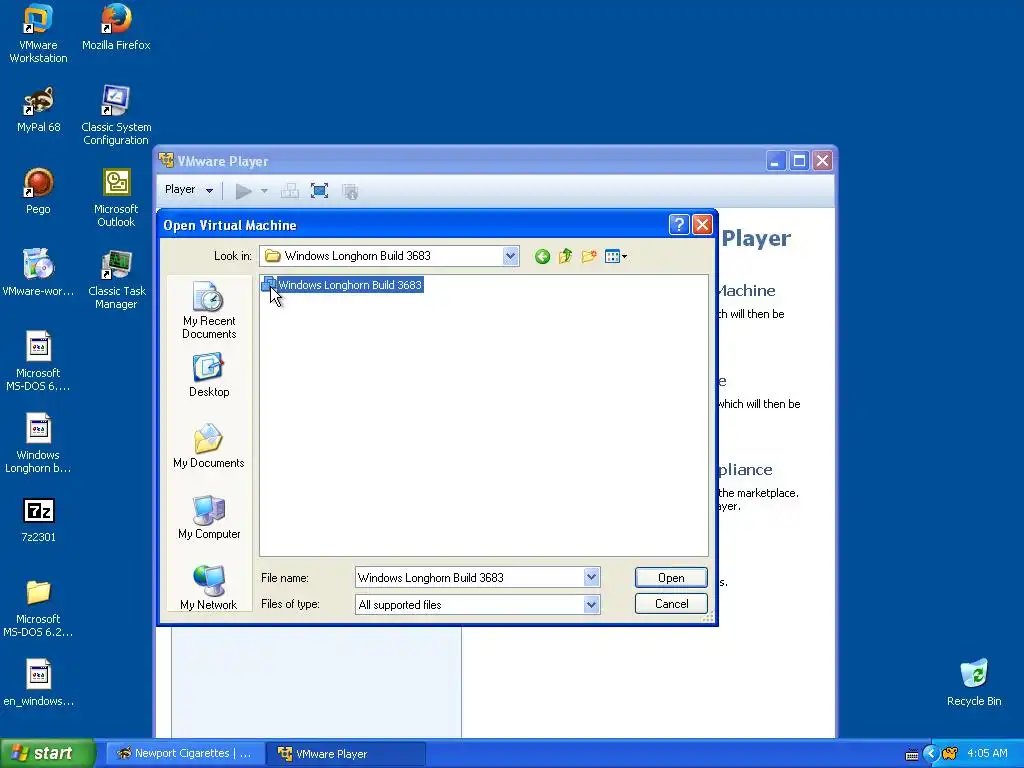
Task: Select the 7z2301 desktop icon
Action: (x=38, y=520)
